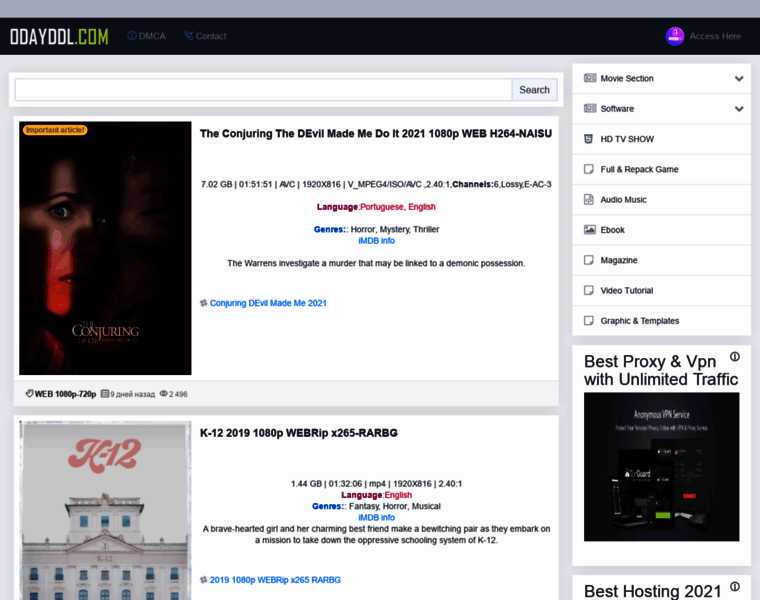The image size is (760, 600).
Task: Click the Full & Repack Game icon
Action: pos(588,169)
